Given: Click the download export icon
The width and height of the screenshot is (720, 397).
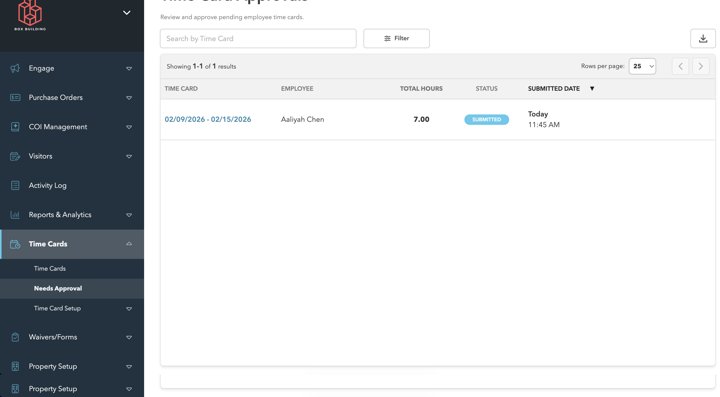Looking at the screenshot, I should coord(703,39).
